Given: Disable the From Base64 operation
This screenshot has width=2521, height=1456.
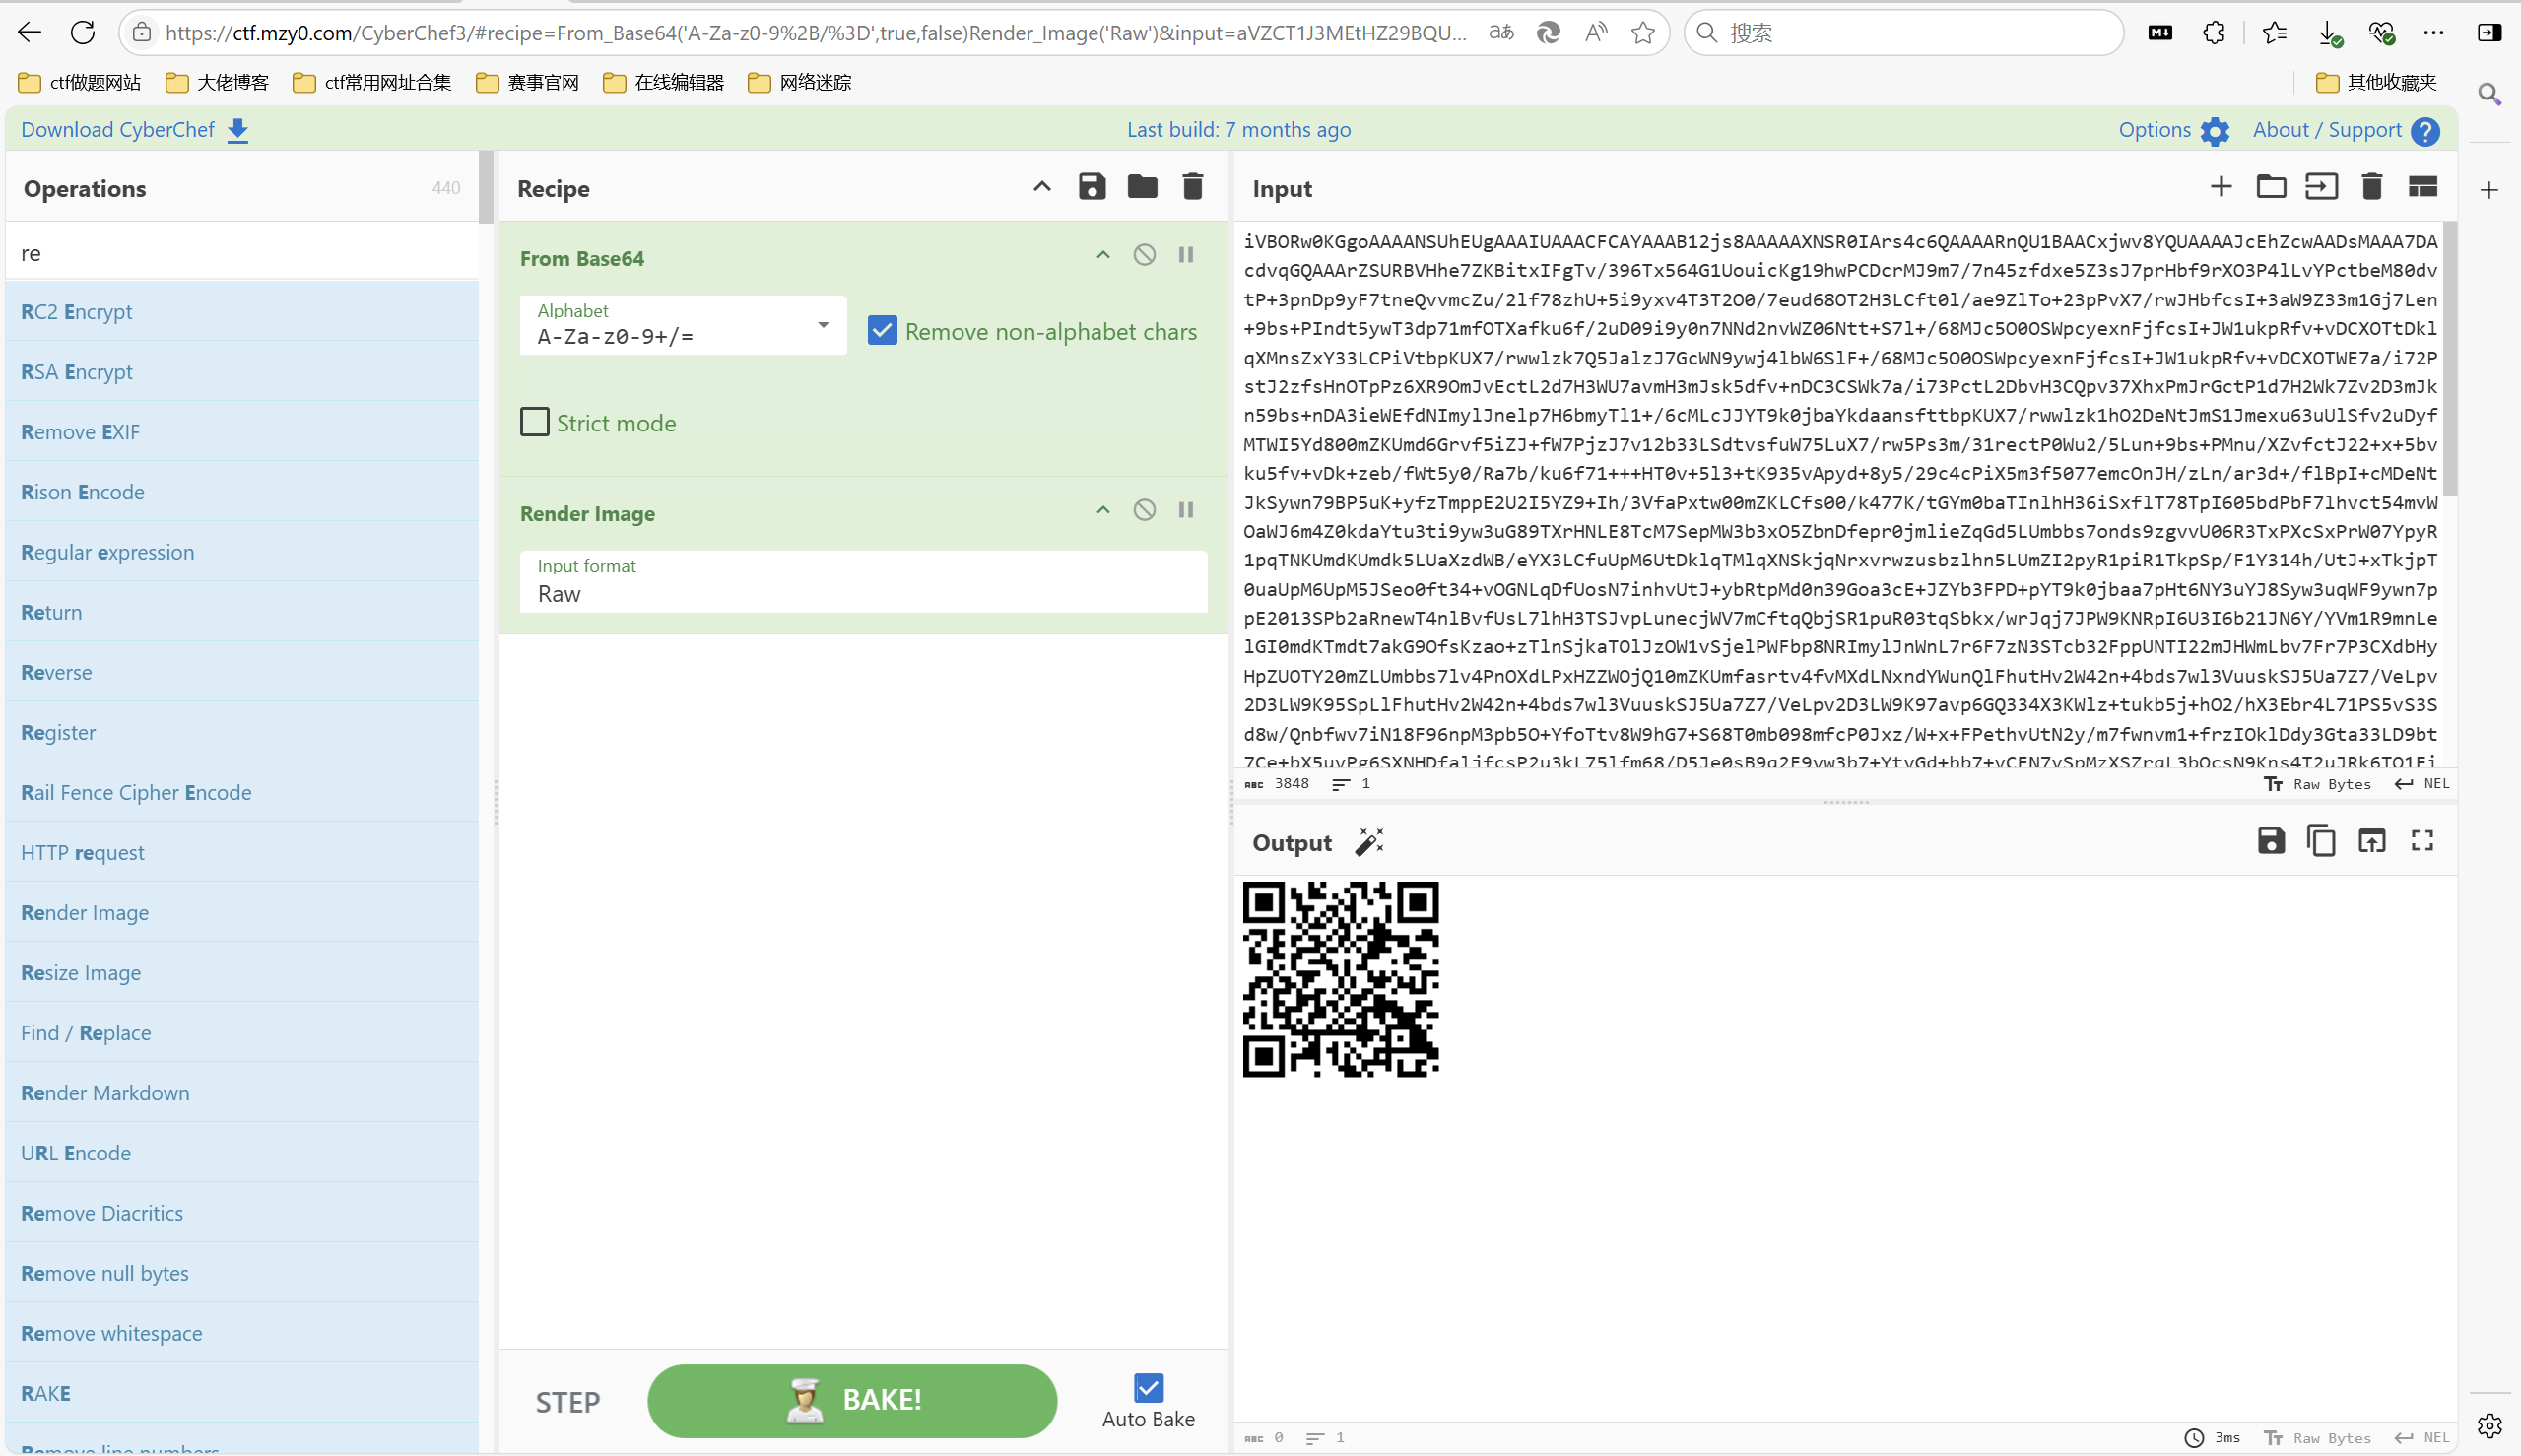Looking at the screenshot, I should coord(1145,255).
